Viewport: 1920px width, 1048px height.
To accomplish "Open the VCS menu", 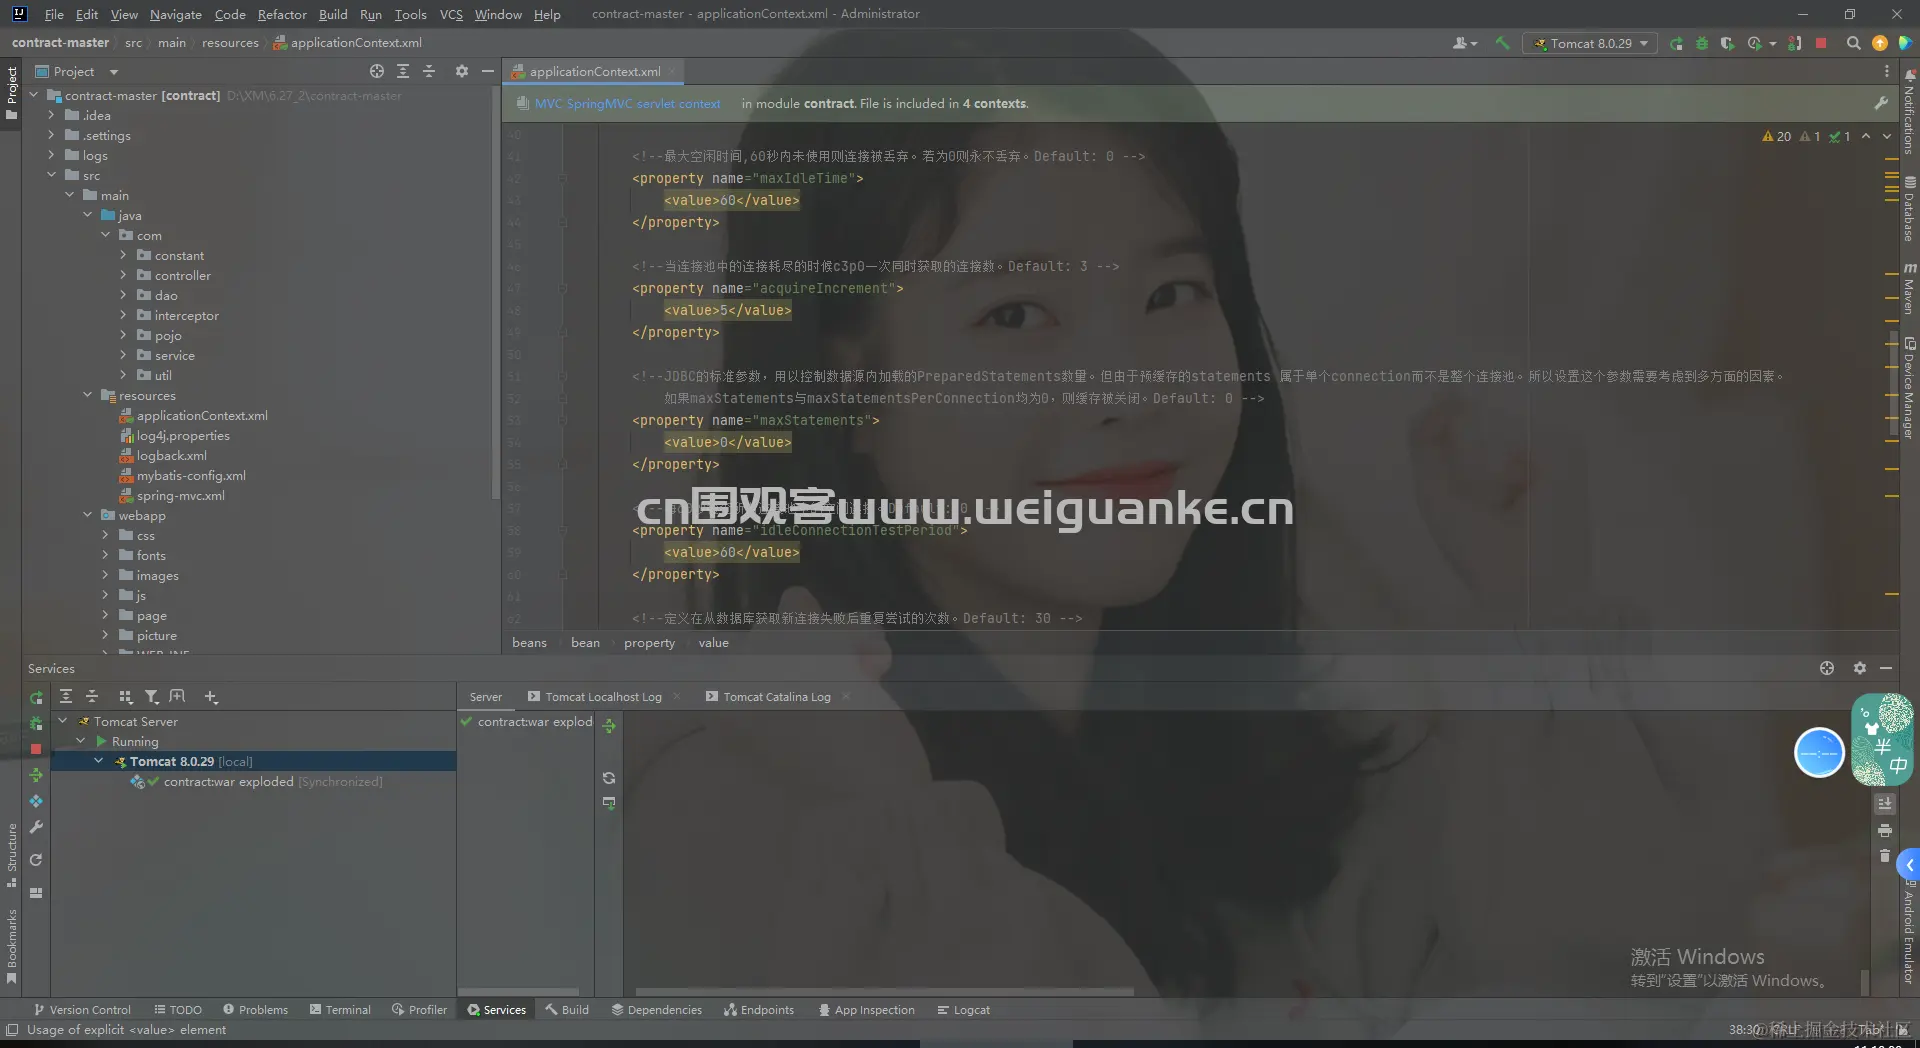I will [451, 14].
